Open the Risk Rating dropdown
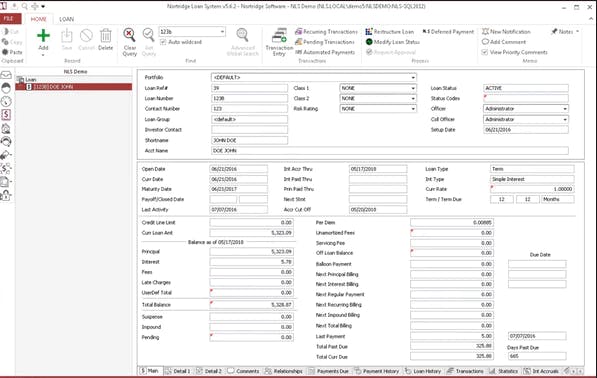Image resolution: width=597 pixels, height=378 pixels. click(413, 109)
